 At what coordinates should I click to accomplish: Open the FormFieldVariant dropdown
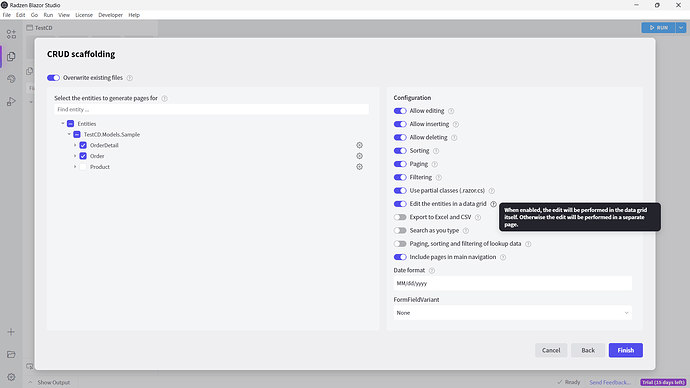[x=513, y=313]
